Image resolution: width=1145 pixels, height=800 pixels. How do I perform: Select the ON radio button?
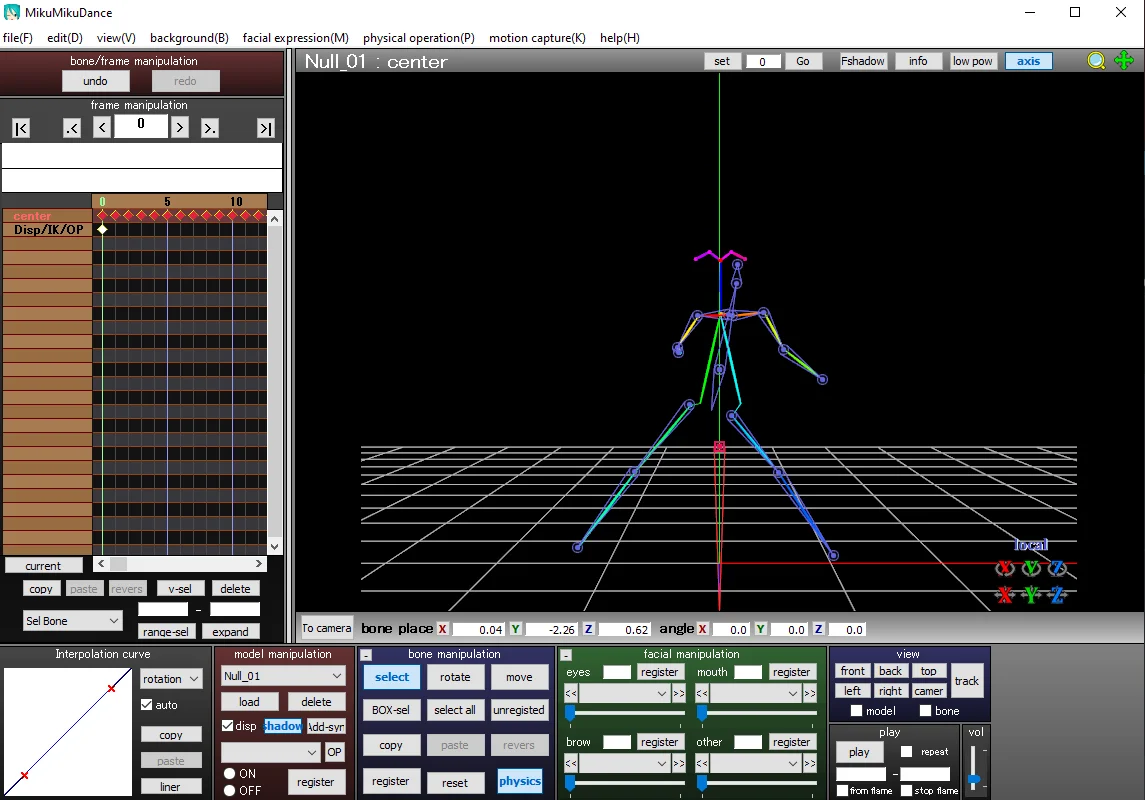[x=229, y=774]
